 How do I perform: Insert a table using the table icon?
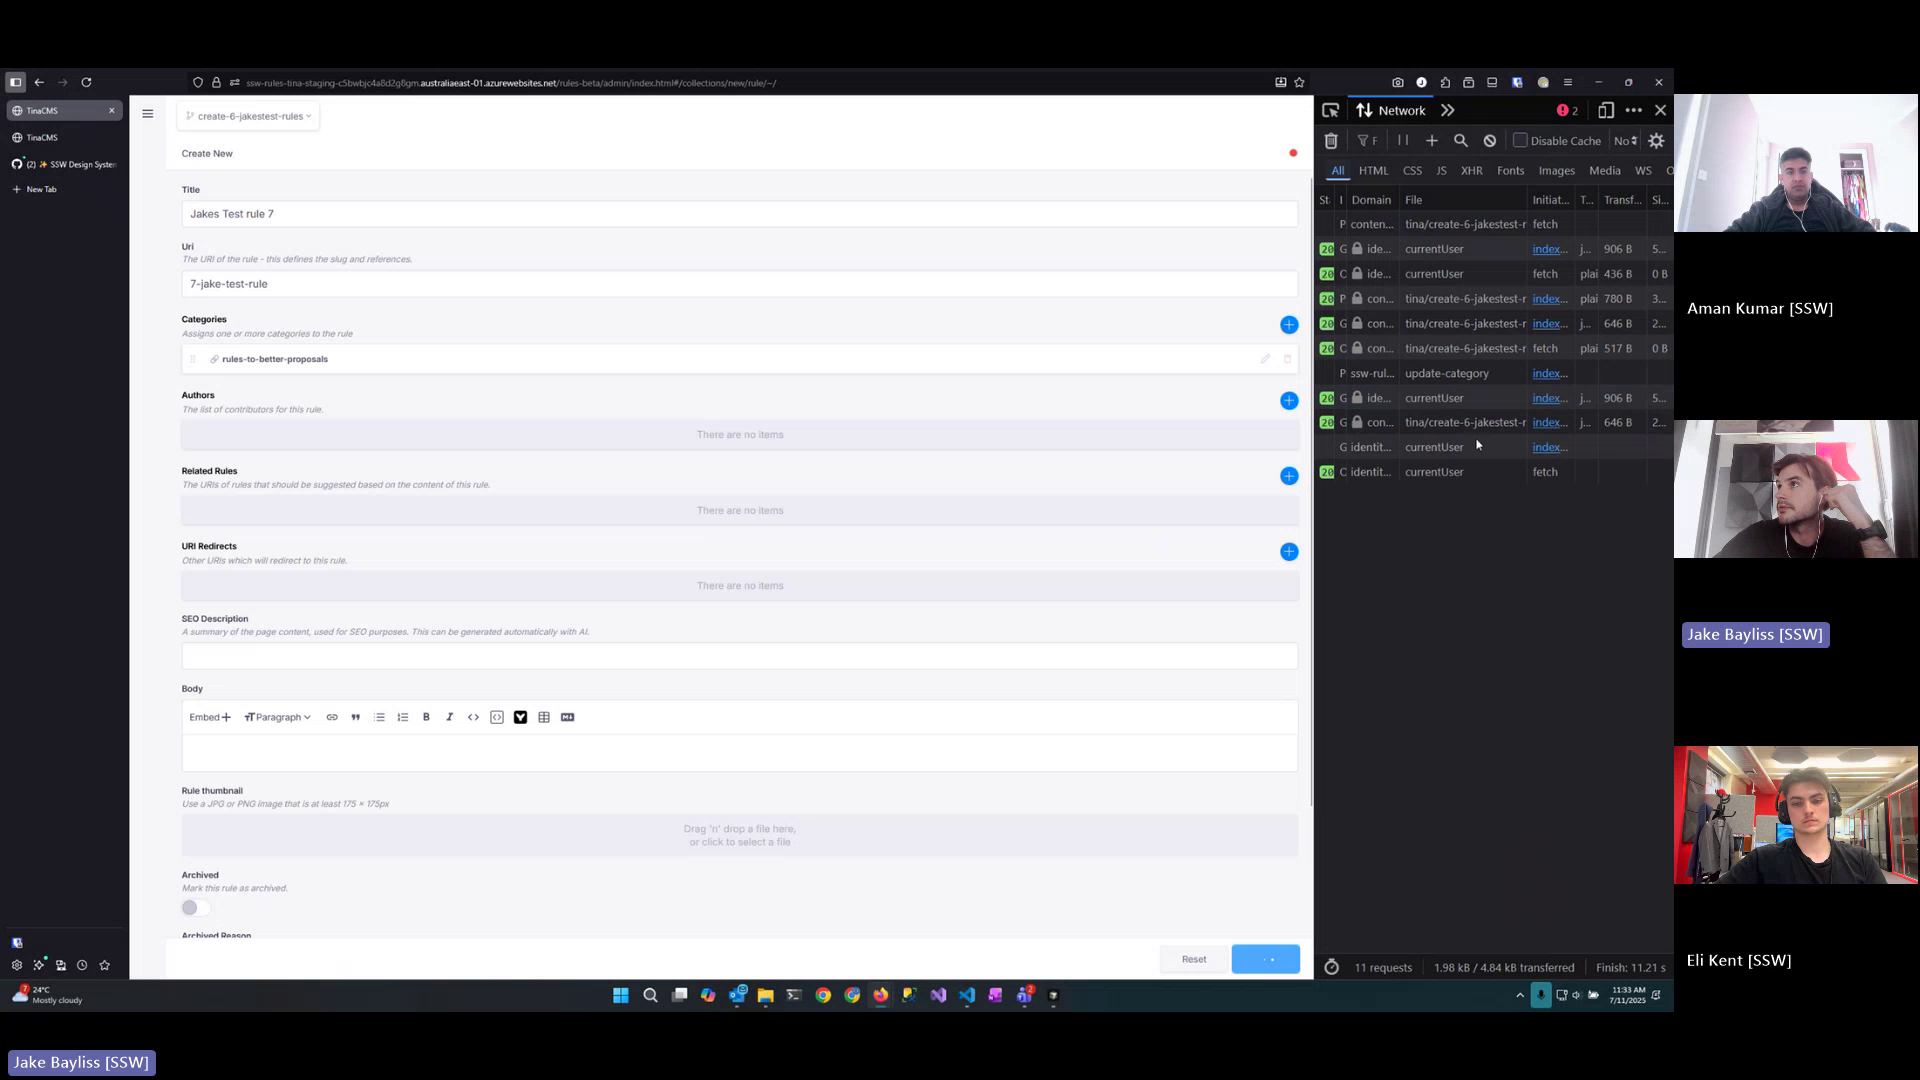[544, 717]
